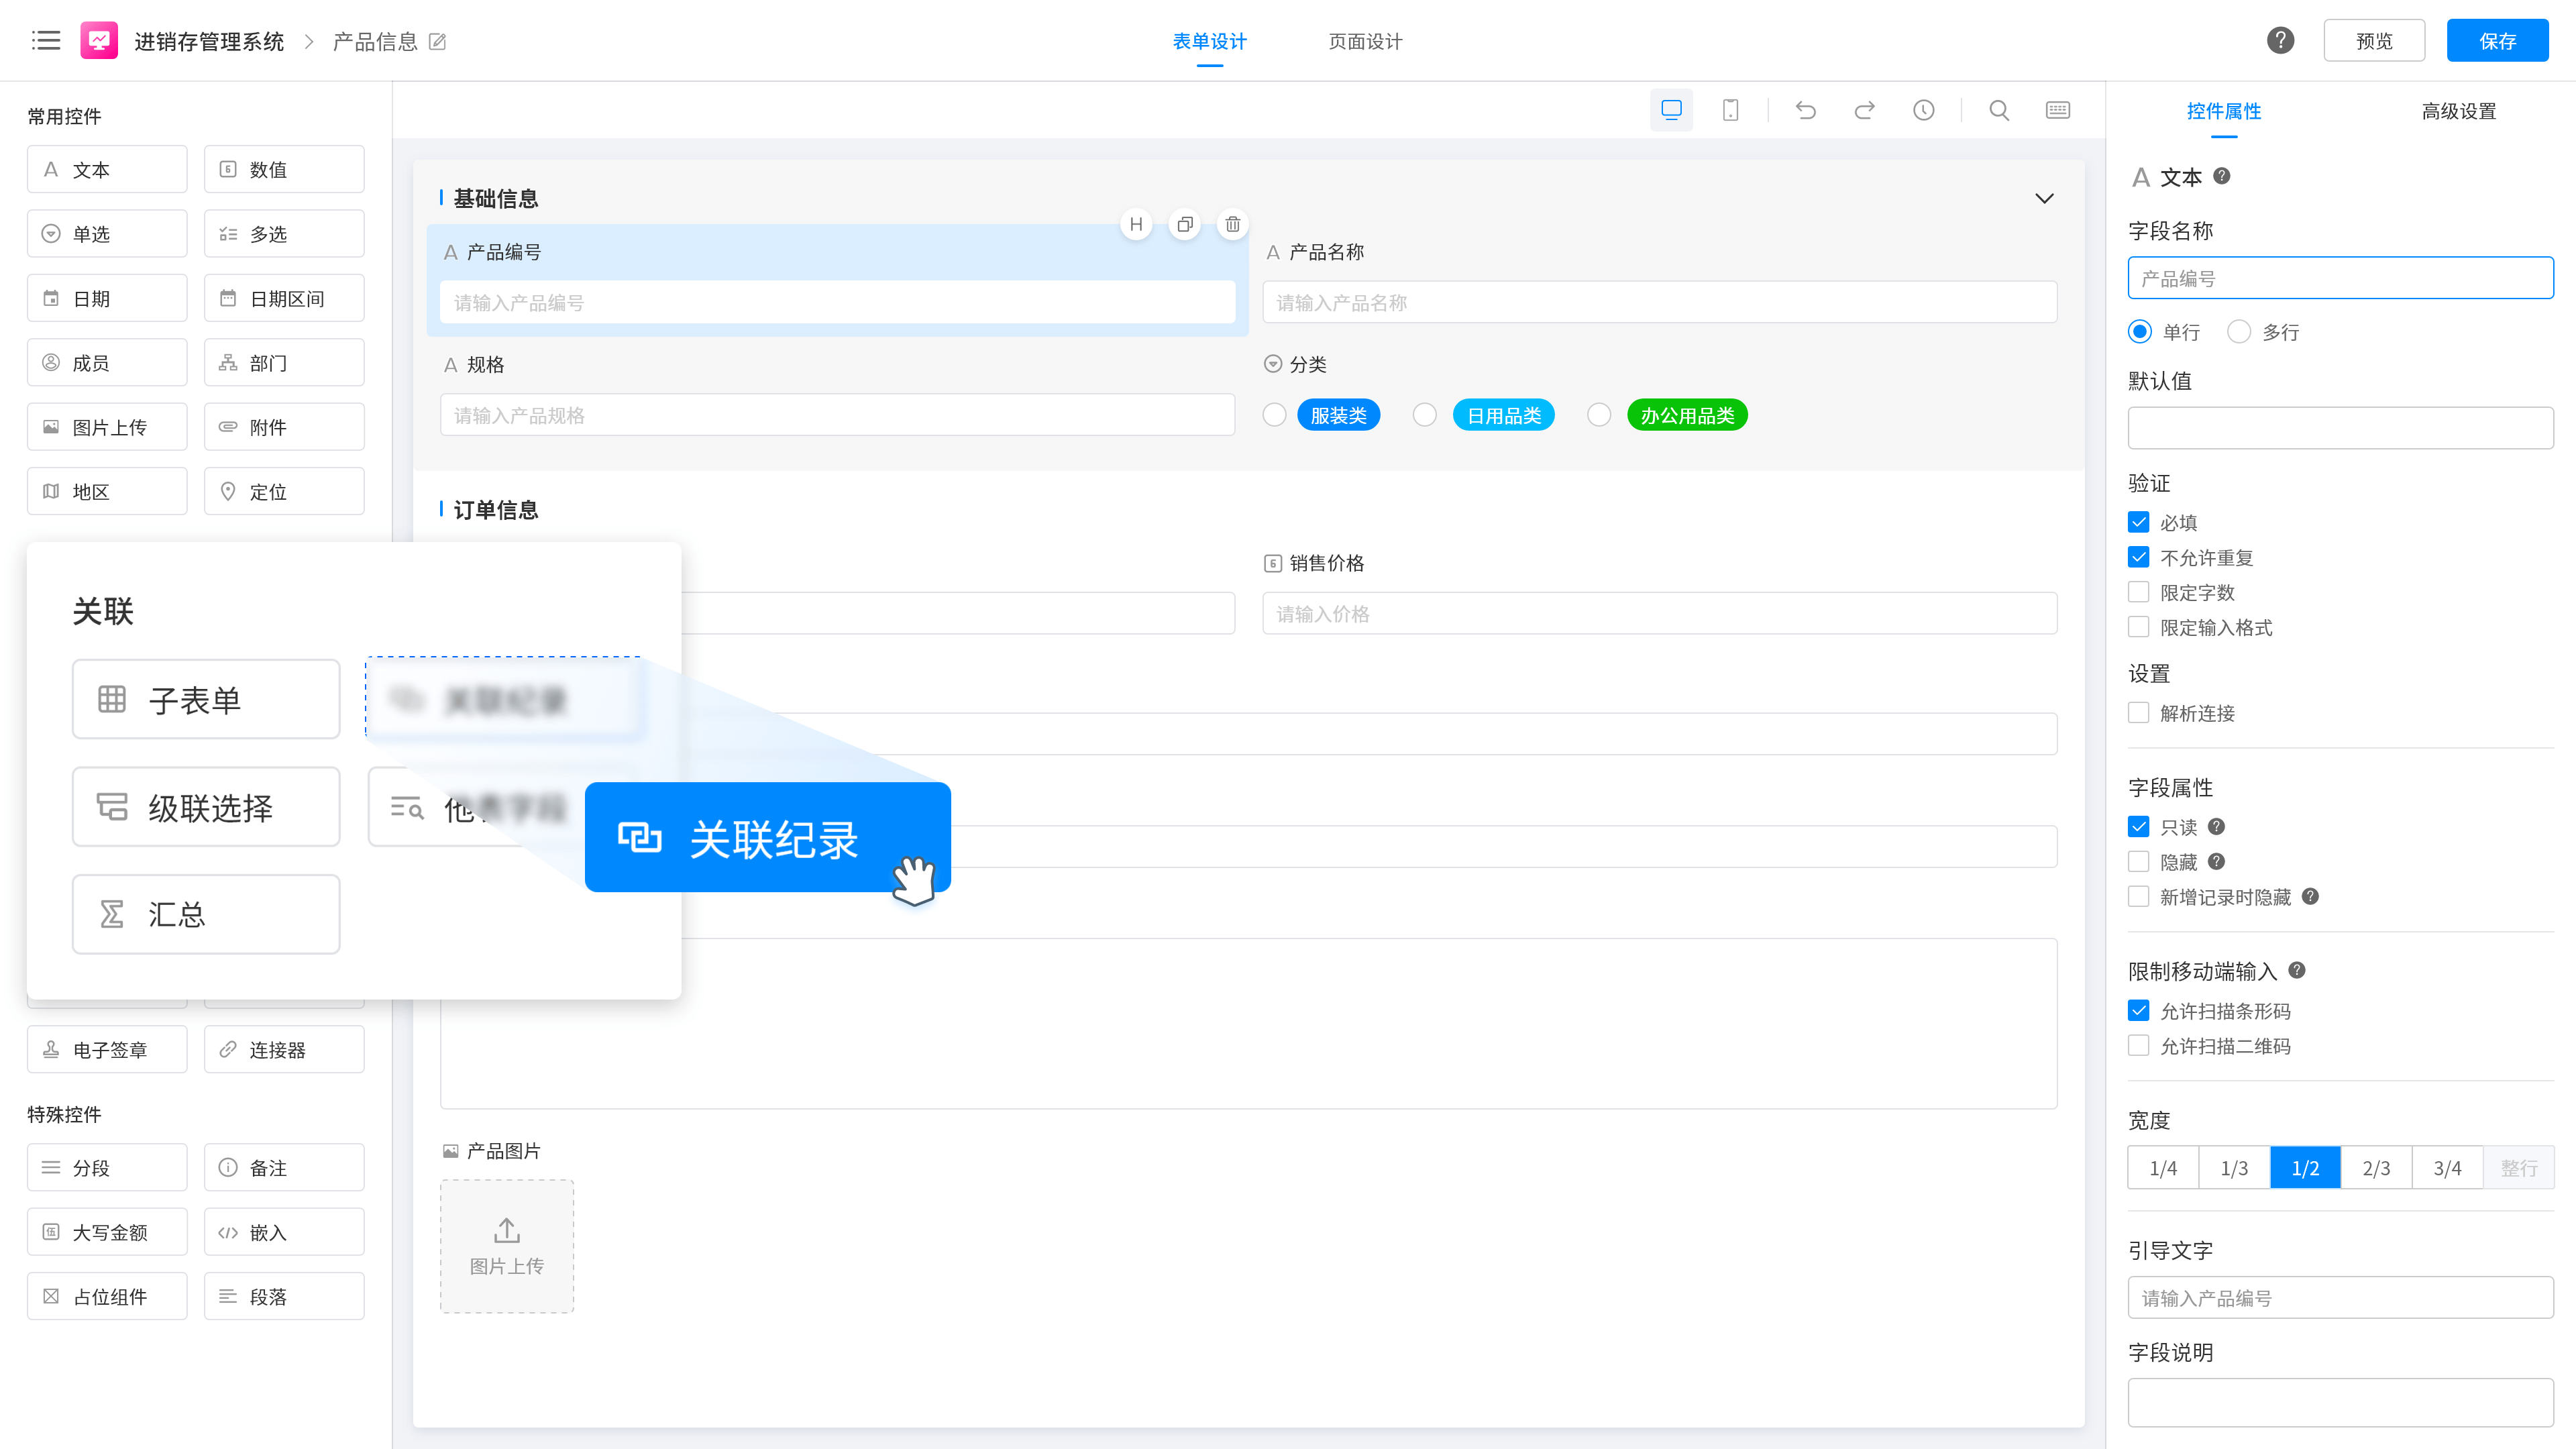Click the edit icon beside 产品信息
The width and height of the screenshot is (2576, 1449).
[437, 41]
